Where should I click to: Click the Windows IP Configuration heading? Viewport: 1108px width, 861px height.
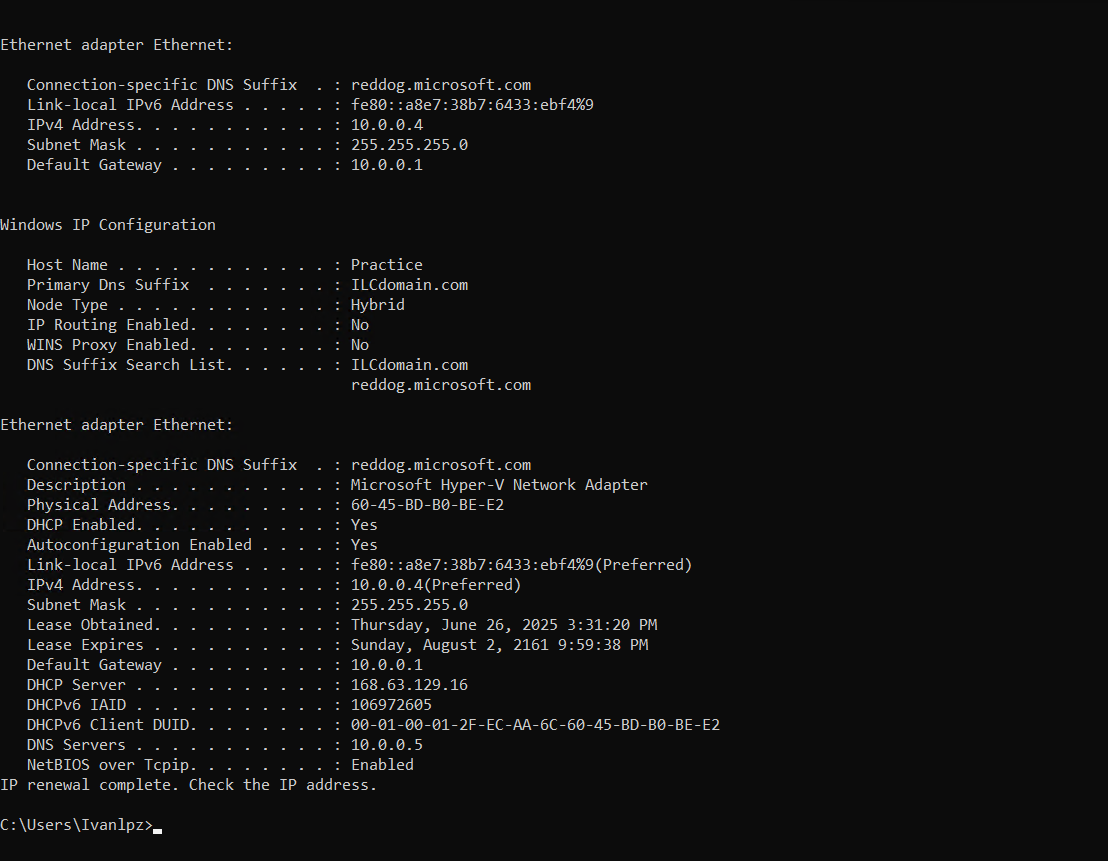108,225
